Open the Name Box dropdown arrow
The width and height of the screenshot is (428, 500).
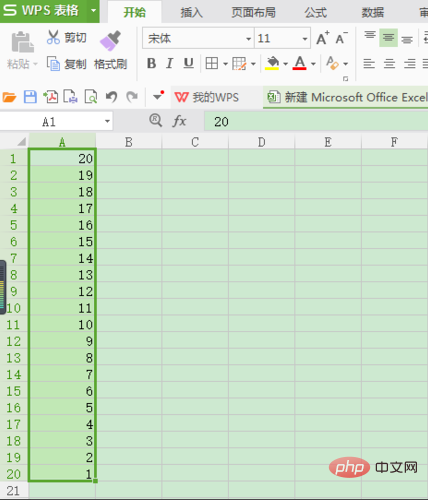pos(107,121)
